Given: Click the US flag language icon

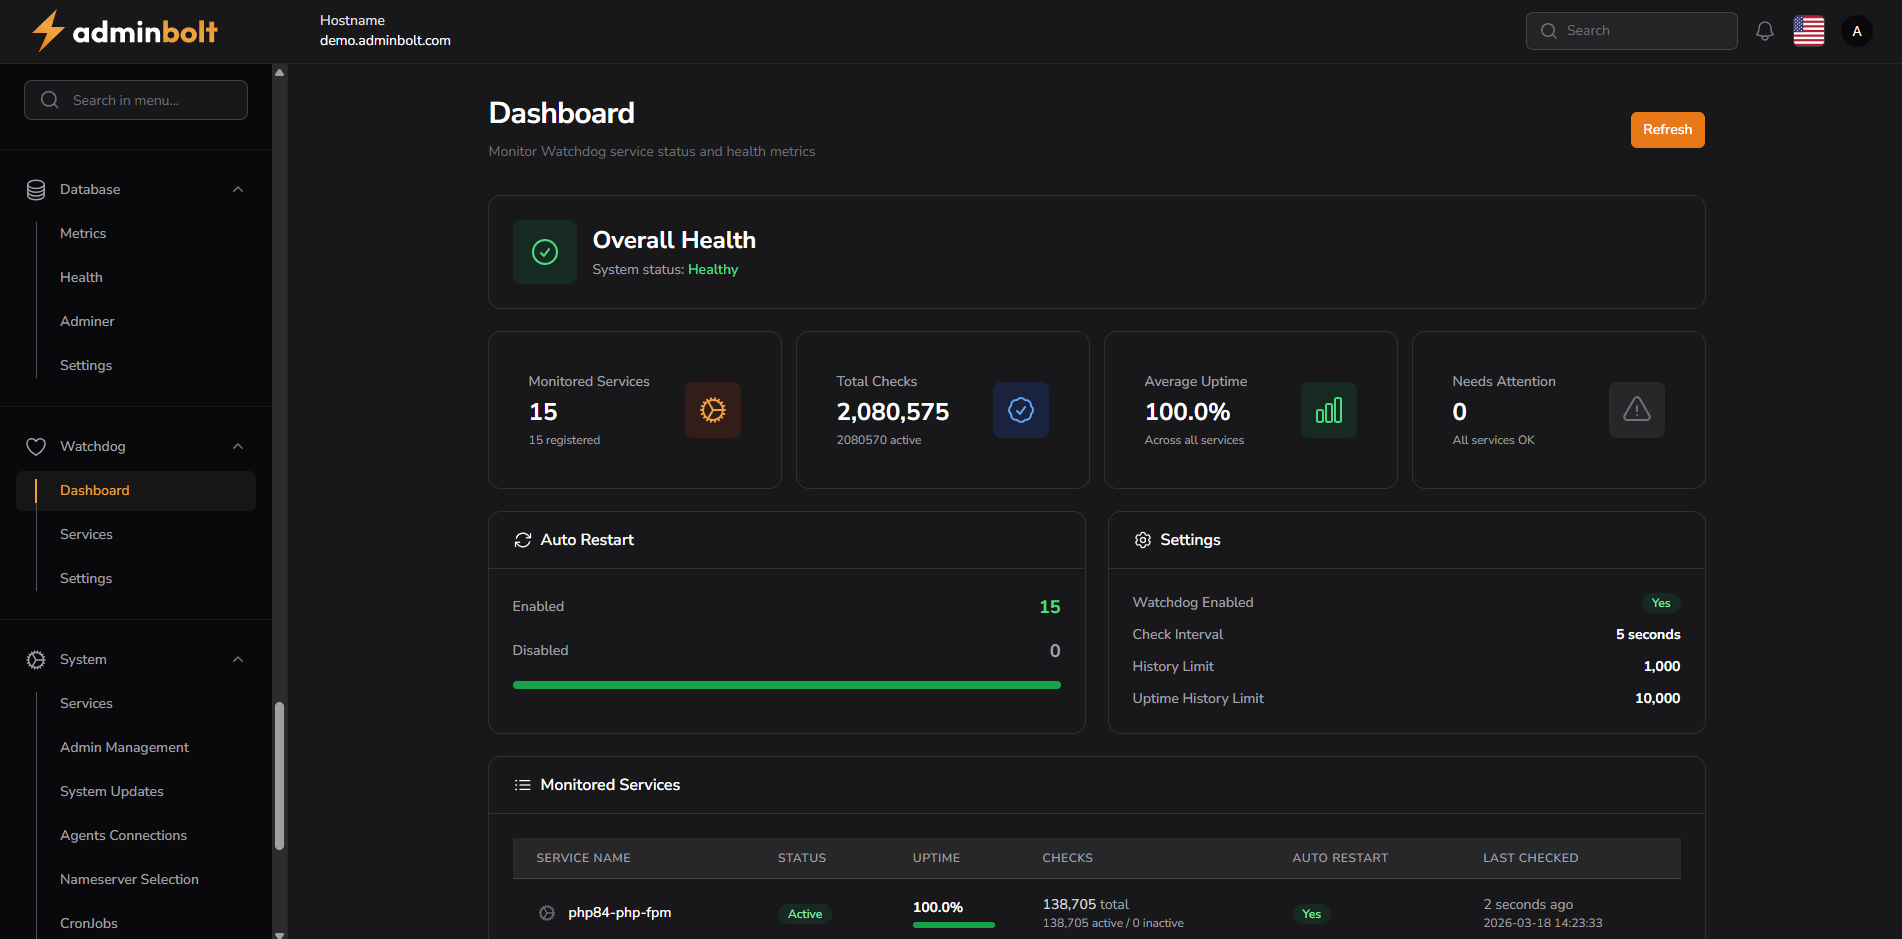Looking at the screenshot, I should pyautogui.click(x=1809, y=31).
